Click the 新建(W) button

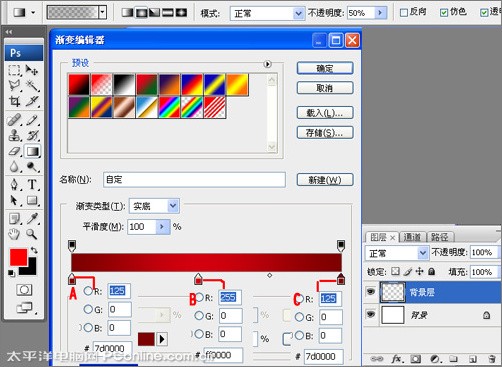[325, 180]
